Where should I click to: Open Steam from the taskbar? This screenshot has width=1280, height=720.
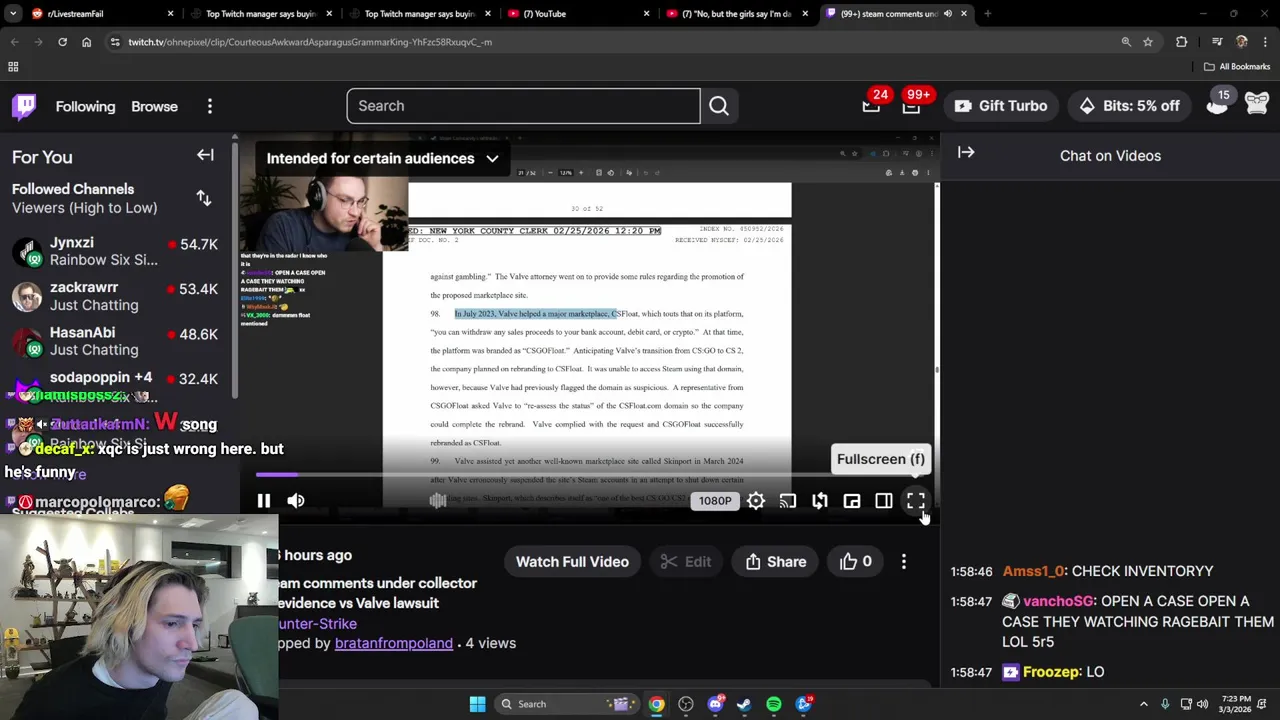point(744,704)
